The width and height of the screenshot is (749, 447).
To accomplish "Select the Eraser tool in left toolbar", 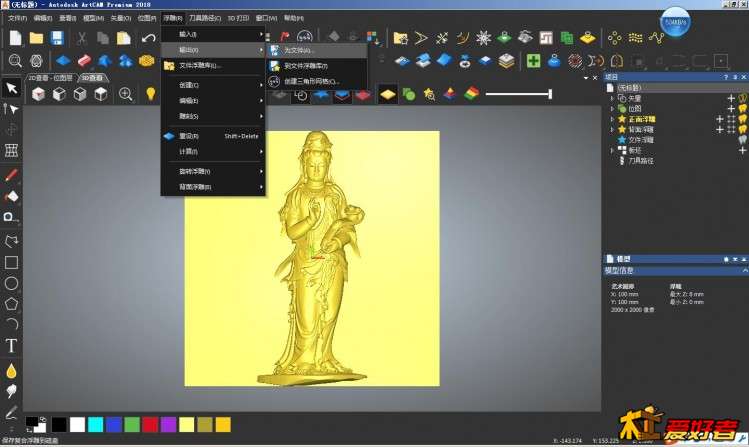I will tap(11, 196).
